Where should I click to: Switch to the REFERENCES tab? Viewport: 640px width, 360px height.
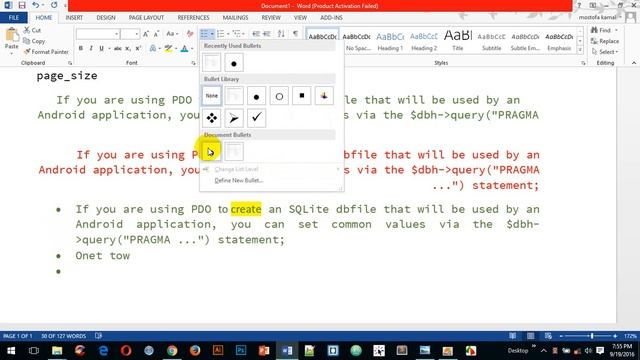[193, 18]
